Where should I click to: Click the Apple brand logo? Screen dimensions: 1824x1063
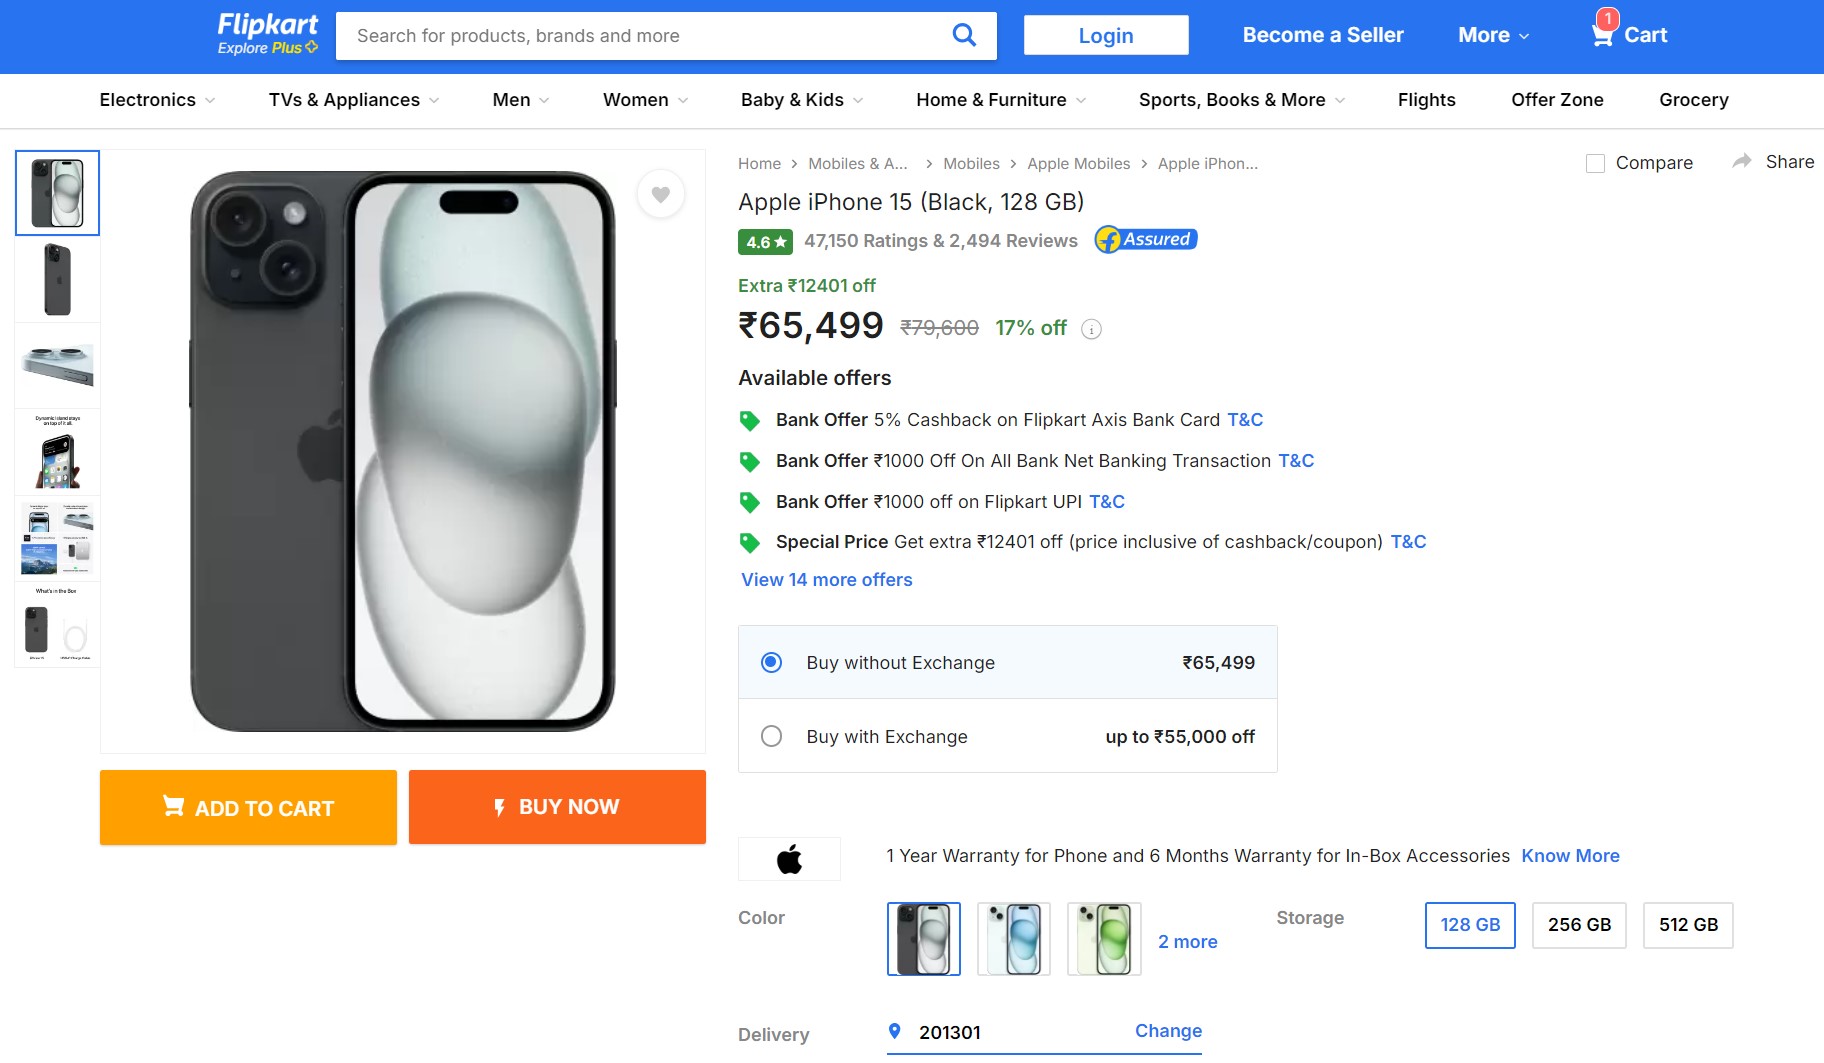pyautogui.click(x=789, y=859)
